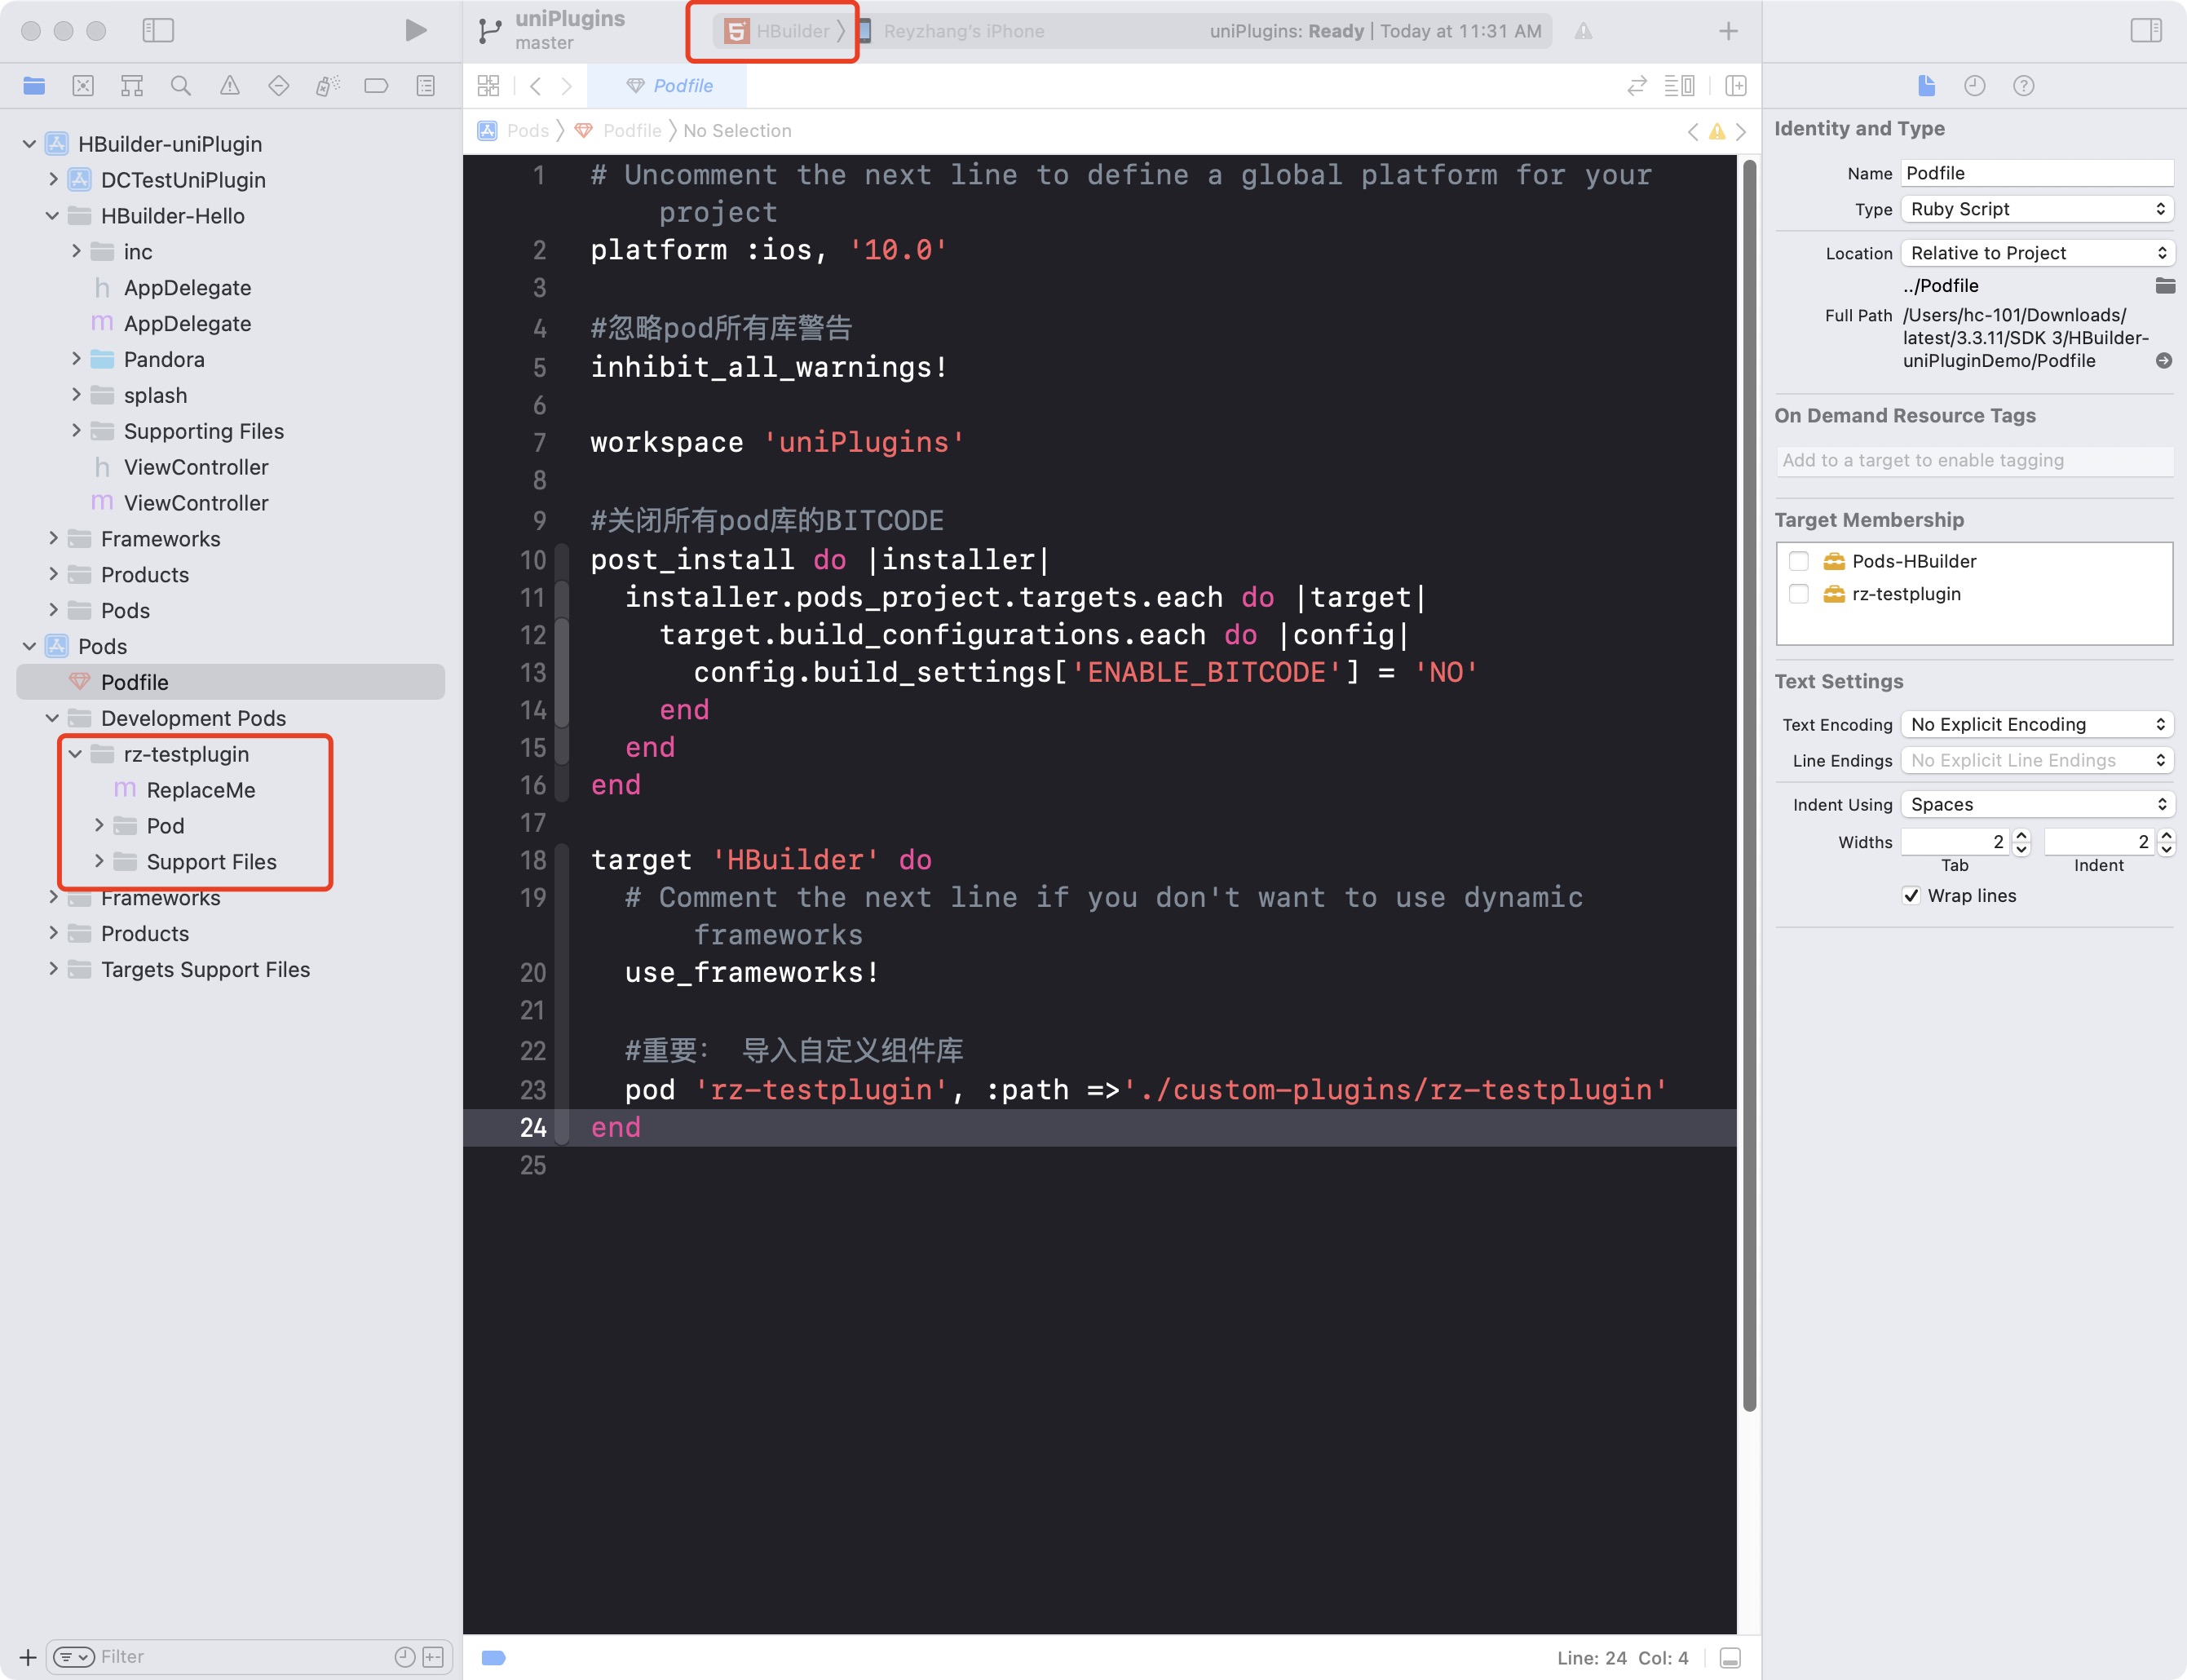Expand the DCTestUniPlugin project
Image resolution: width=2187 pixels, height=1680 pixels.
tap(53, 180)
